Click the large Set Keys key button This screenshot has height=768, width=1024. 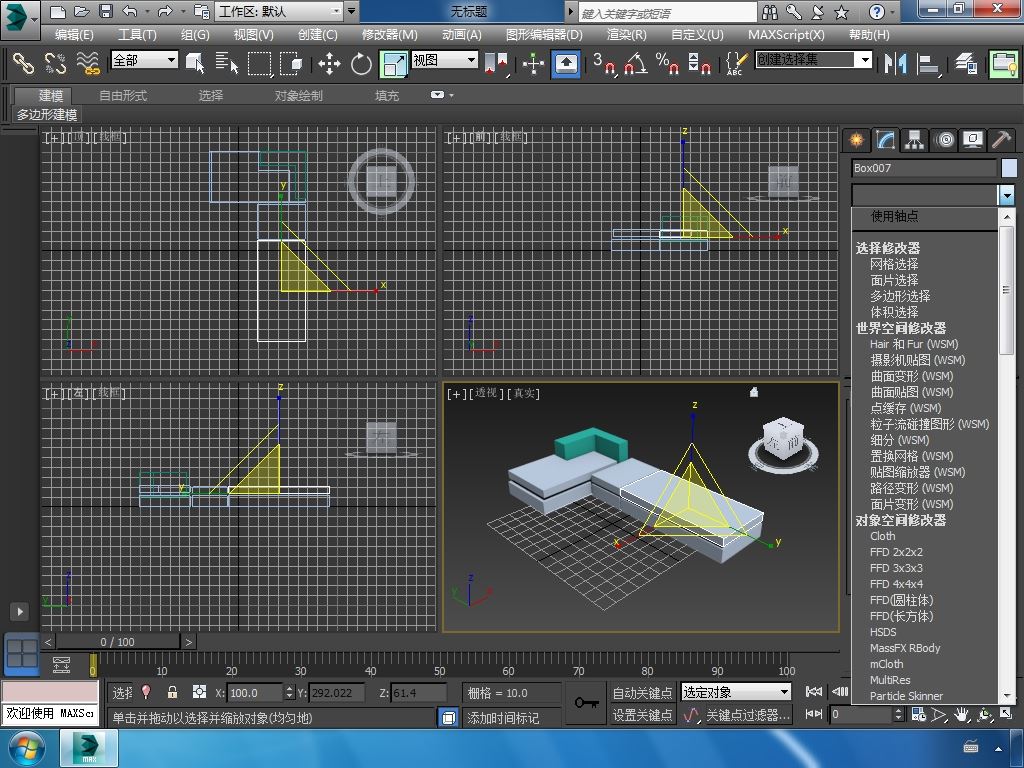click(x=586, y=703)
